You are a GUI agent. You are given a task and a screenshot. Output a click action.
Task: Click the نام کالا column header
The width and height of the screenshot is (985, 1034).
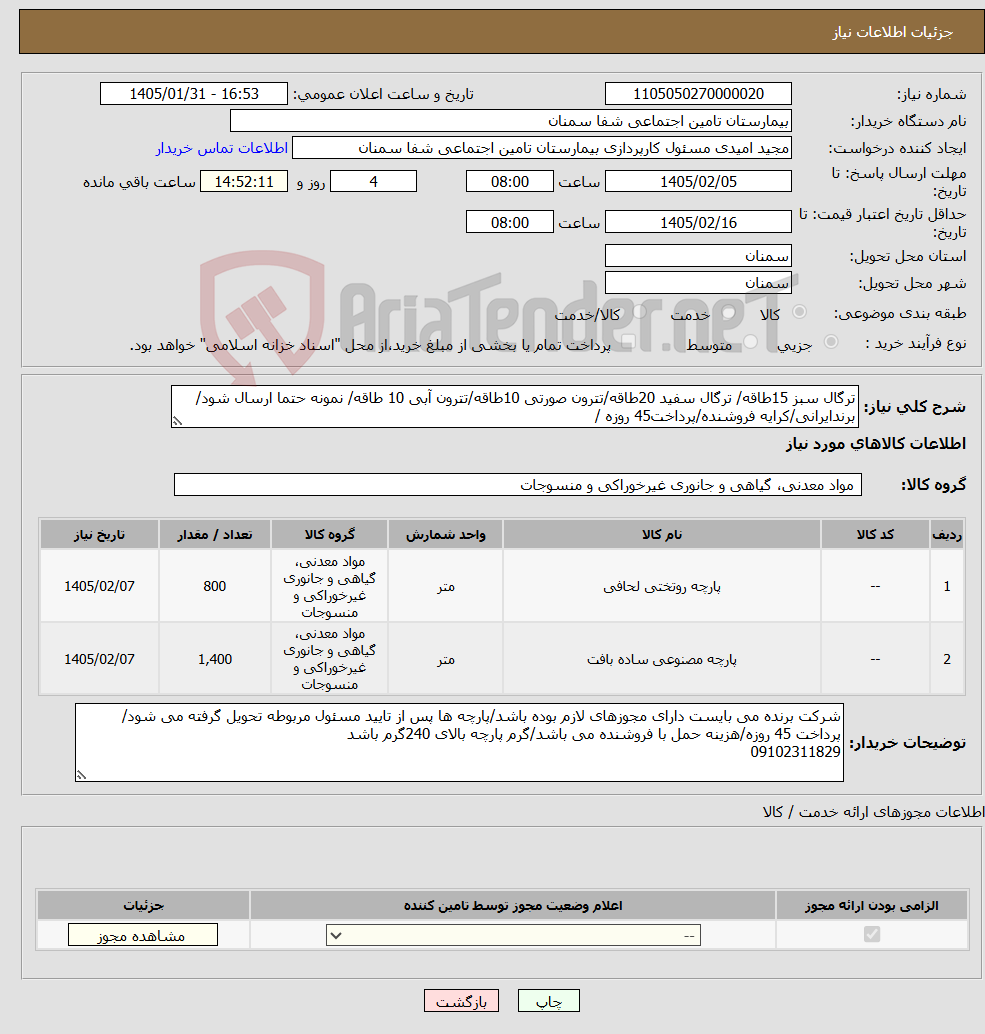click(x=662, y=534)
